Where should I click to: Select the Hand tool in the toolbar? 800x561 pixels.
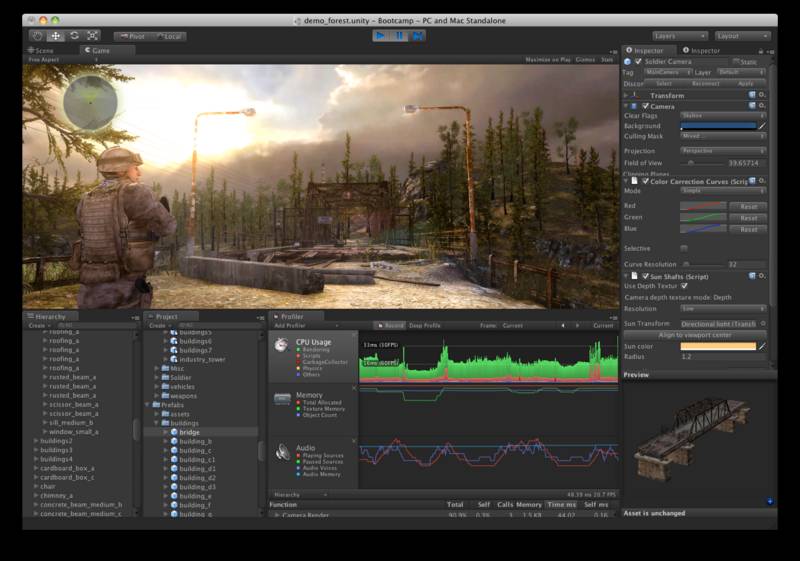(x=37, y=36)
